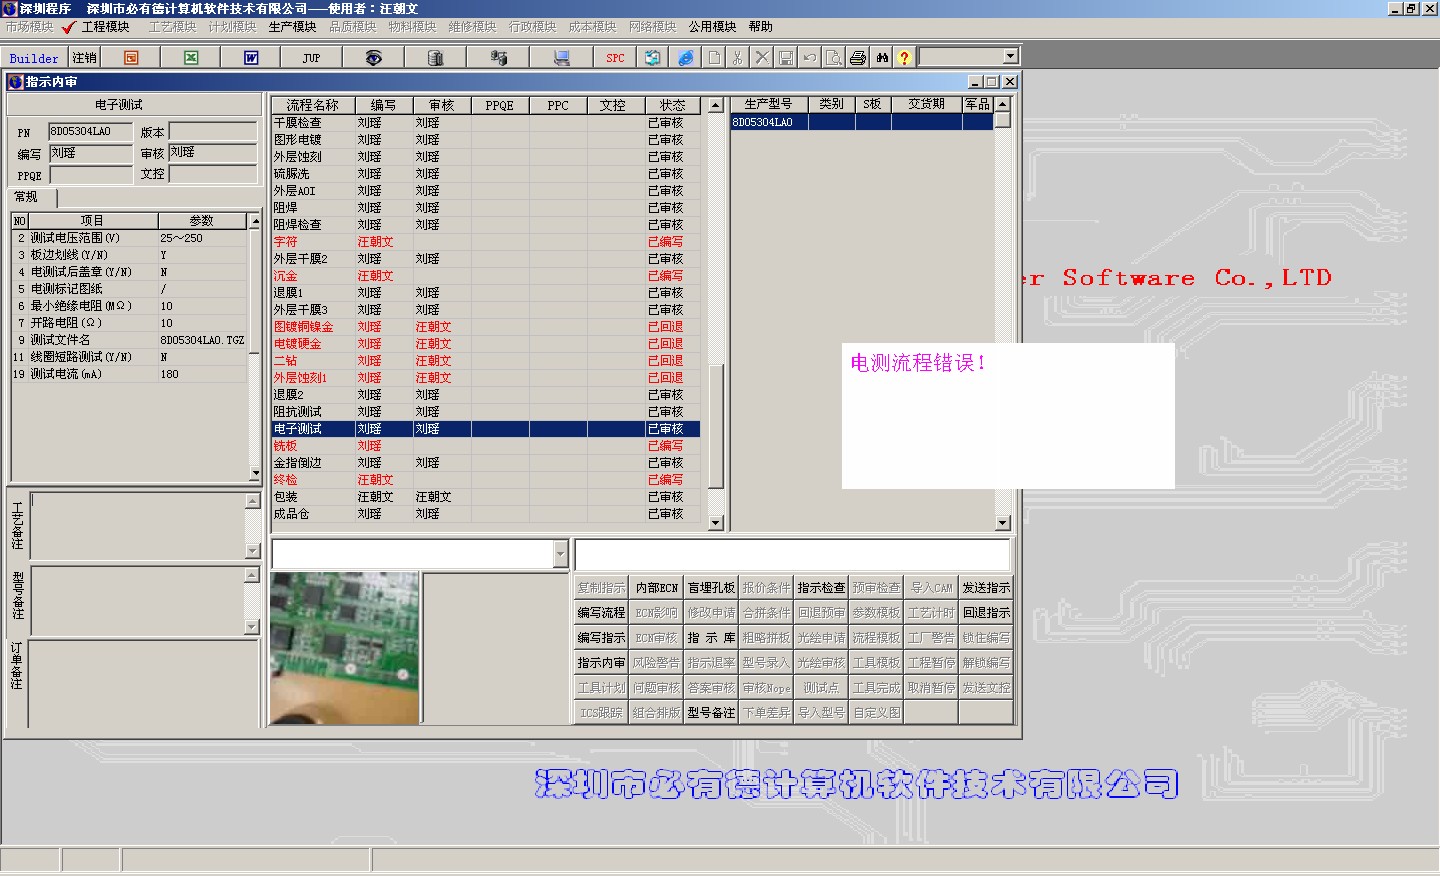
Task: Click the new document icon
Action: click(x=714, y=58)
